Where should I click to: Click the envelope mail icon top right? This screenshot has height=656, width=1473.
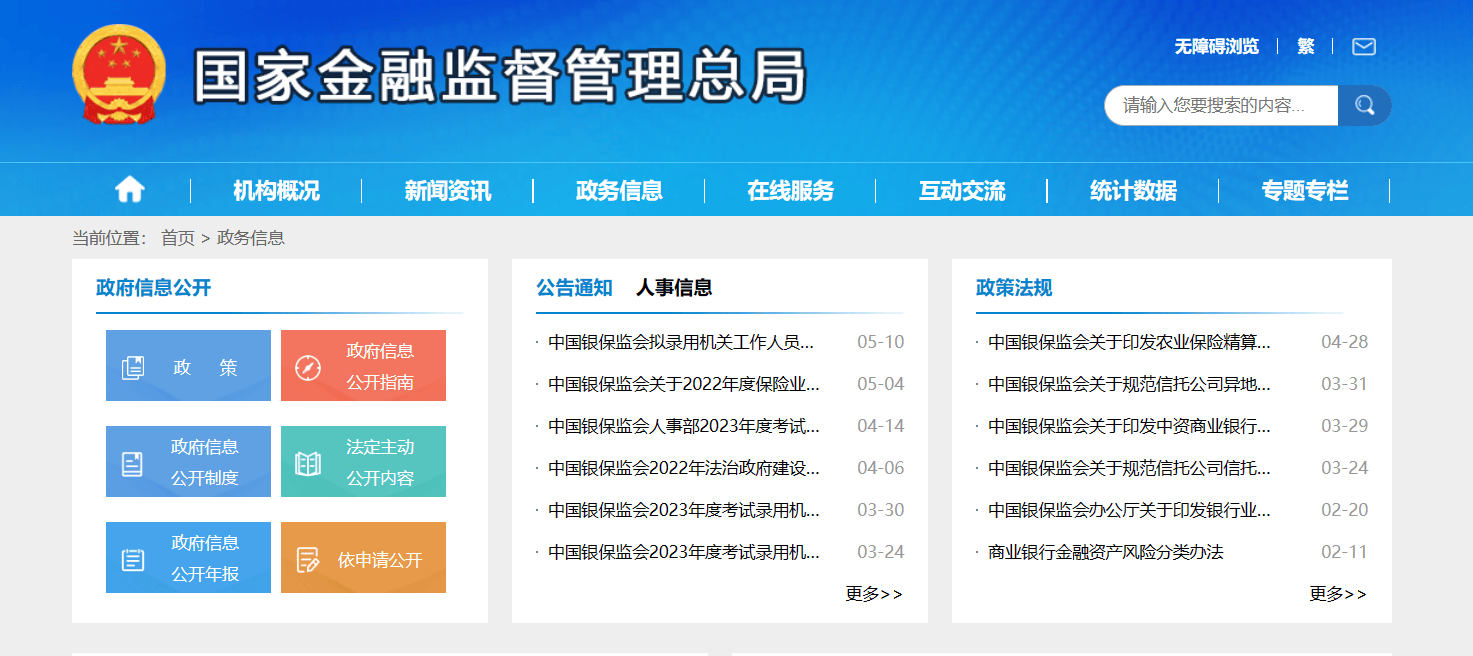[x=1363, y=46]
